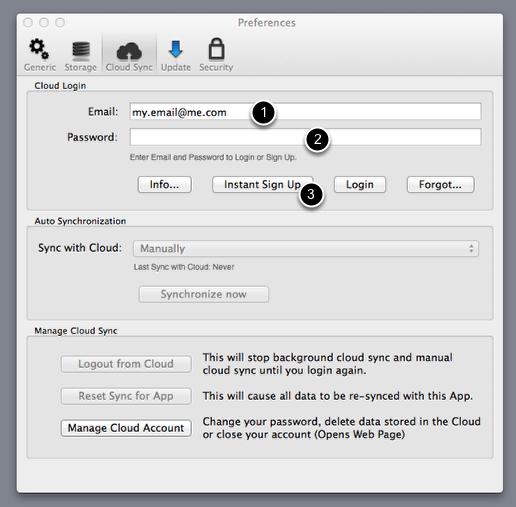Click the Info... button
516x507 pixels.
[x=165, y=184]
